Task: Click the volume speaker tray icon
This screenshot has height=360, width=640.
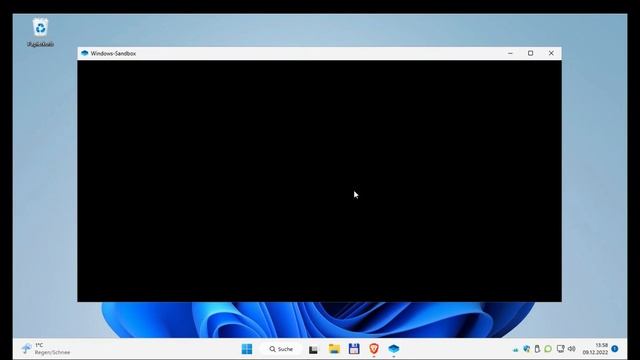Action: click(x=571, y=349)
